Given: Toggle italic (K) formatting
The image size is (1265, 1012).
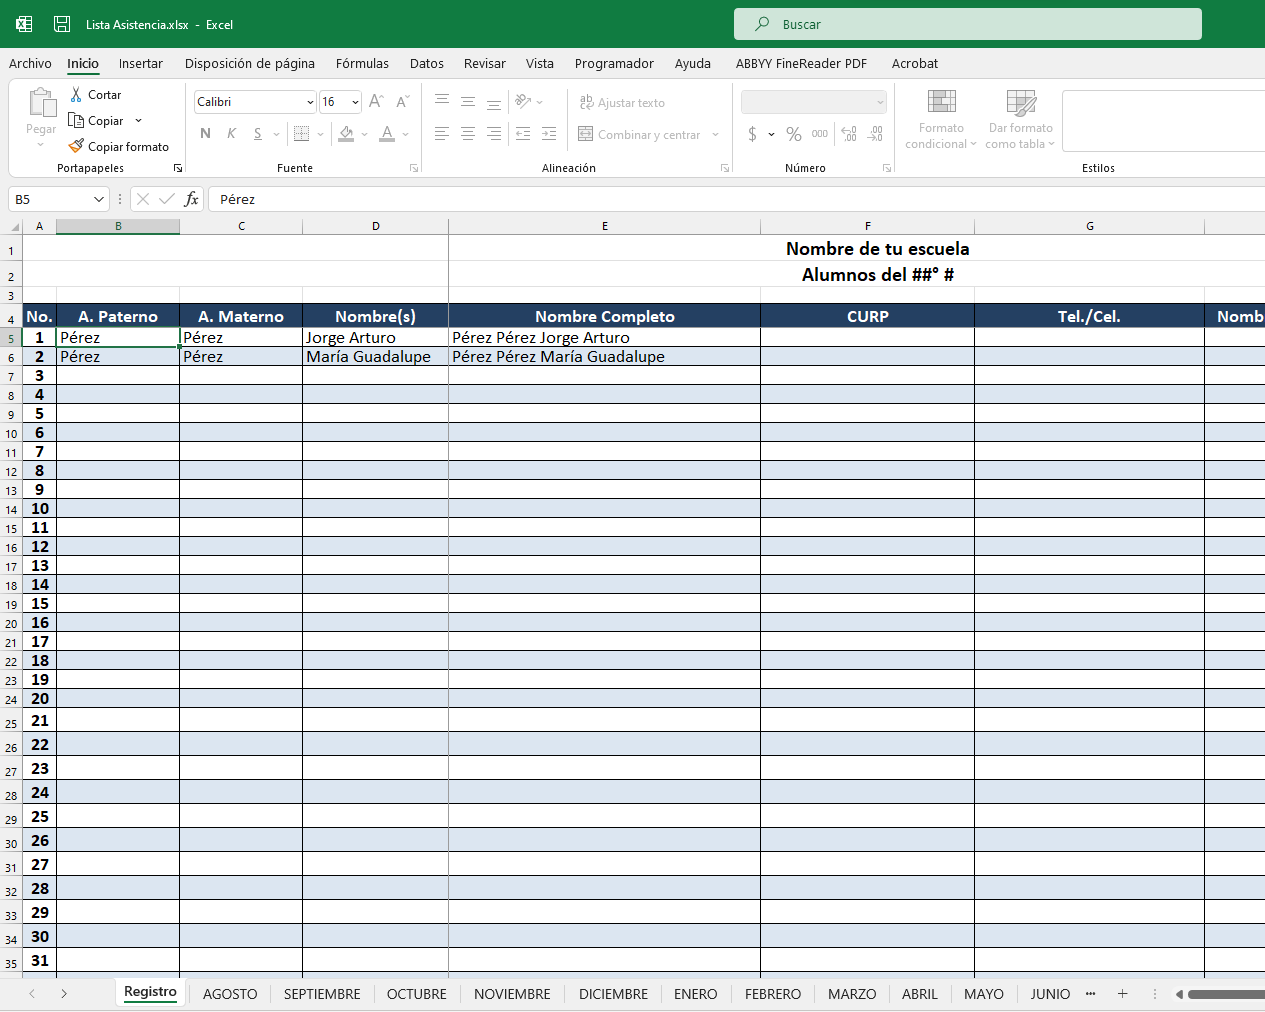Looking at the screenshot, I should click(x=231, y=134).
